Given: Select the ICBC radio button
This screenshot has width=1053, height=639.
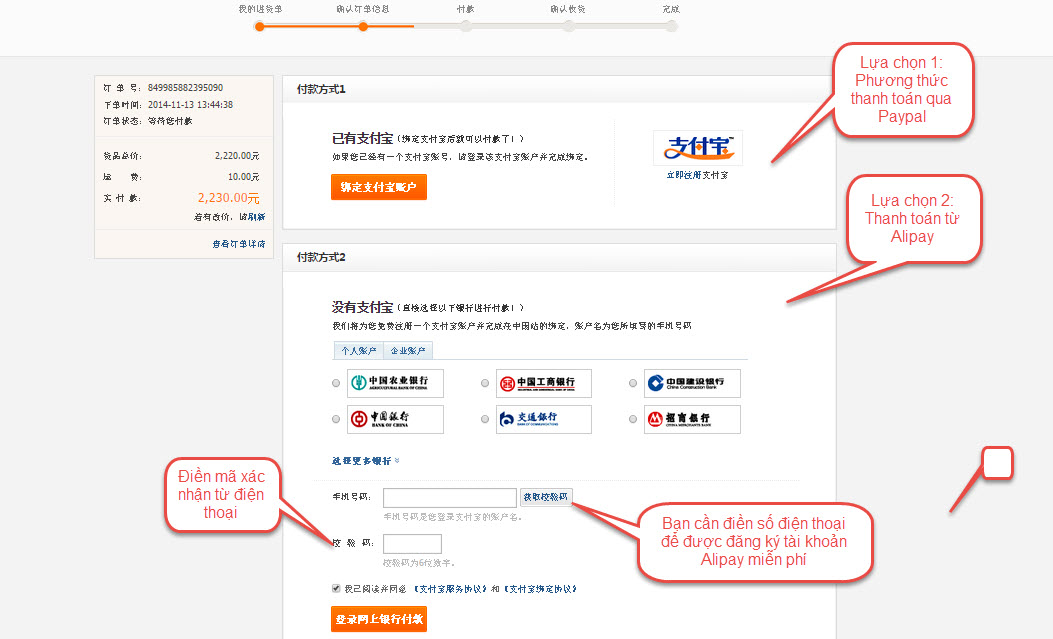Looking at the screenshot, I should click(x=485, y=383).
